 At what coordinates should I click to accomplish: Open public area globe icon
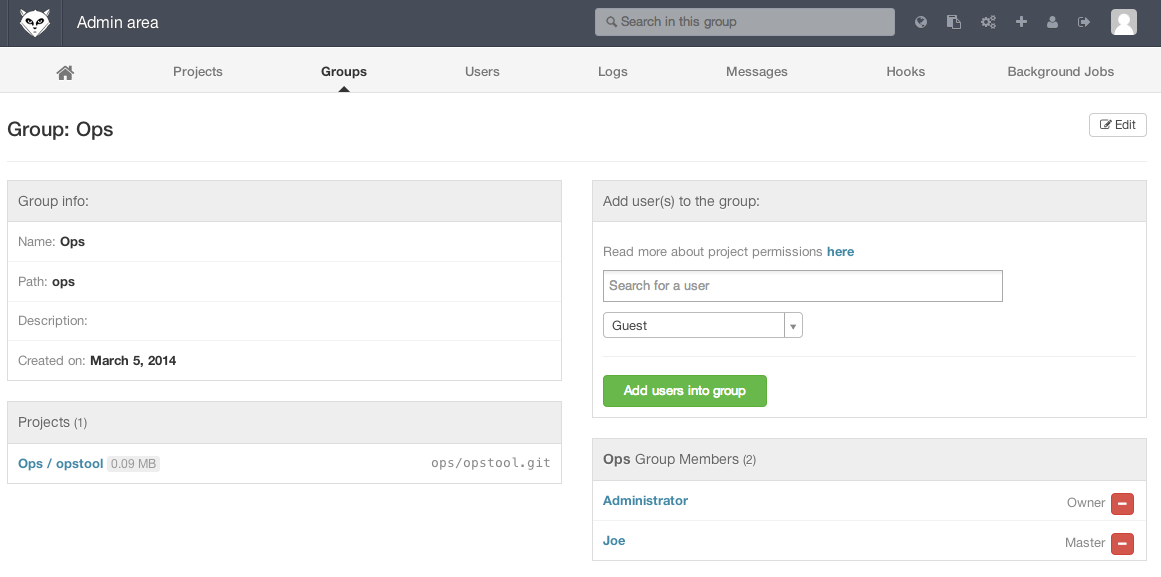[921, 22]
